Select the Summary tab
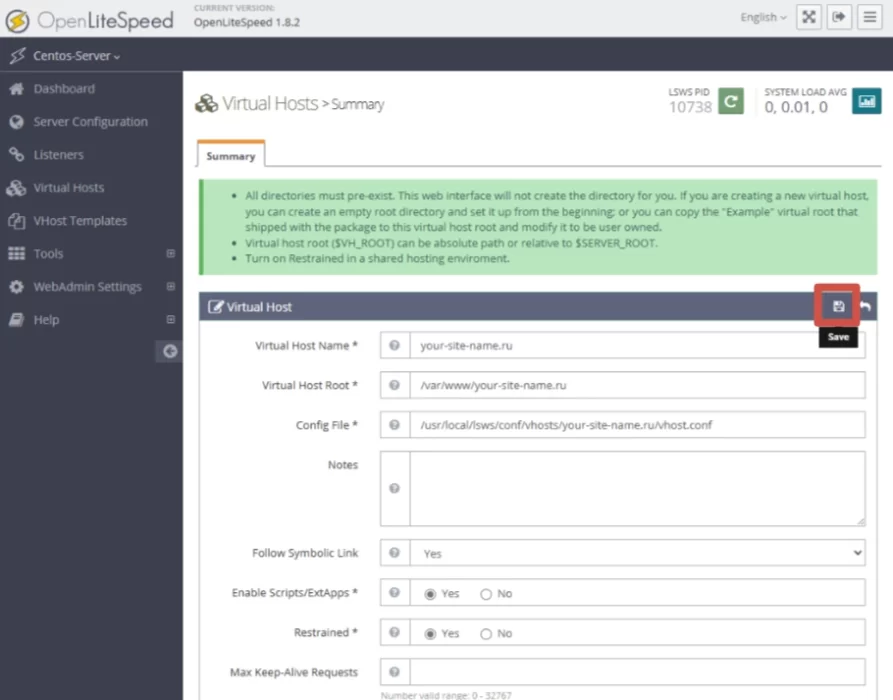This screenshot has width=893, height=700. tap(231, 155)
